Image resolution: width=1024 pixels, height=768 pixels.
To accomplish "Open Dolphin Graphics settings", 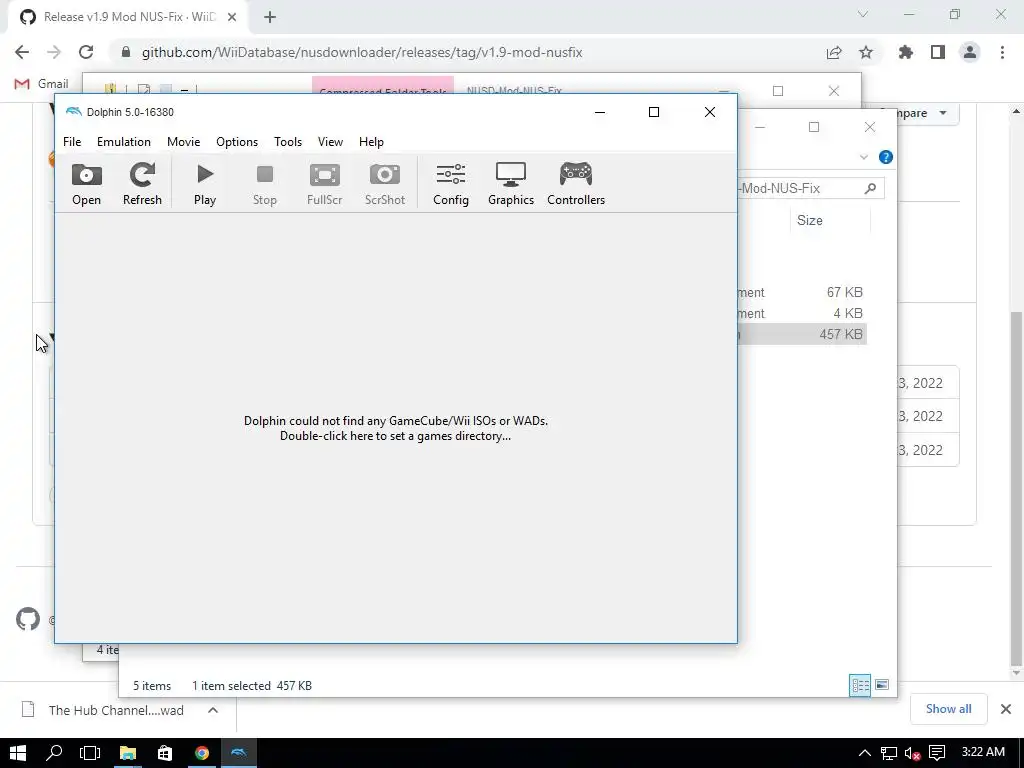I will 511,184.
